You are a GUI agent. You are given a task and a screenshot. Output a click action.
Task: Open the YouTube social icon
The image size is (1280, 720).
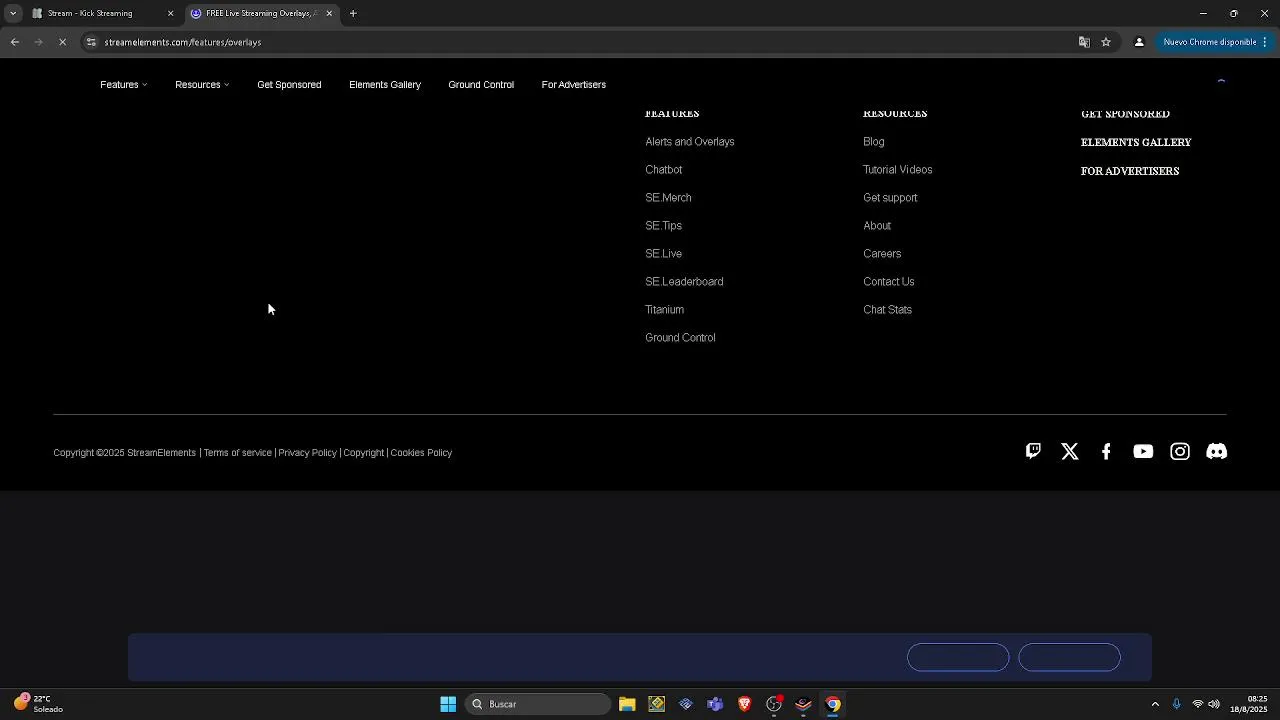1143,452
